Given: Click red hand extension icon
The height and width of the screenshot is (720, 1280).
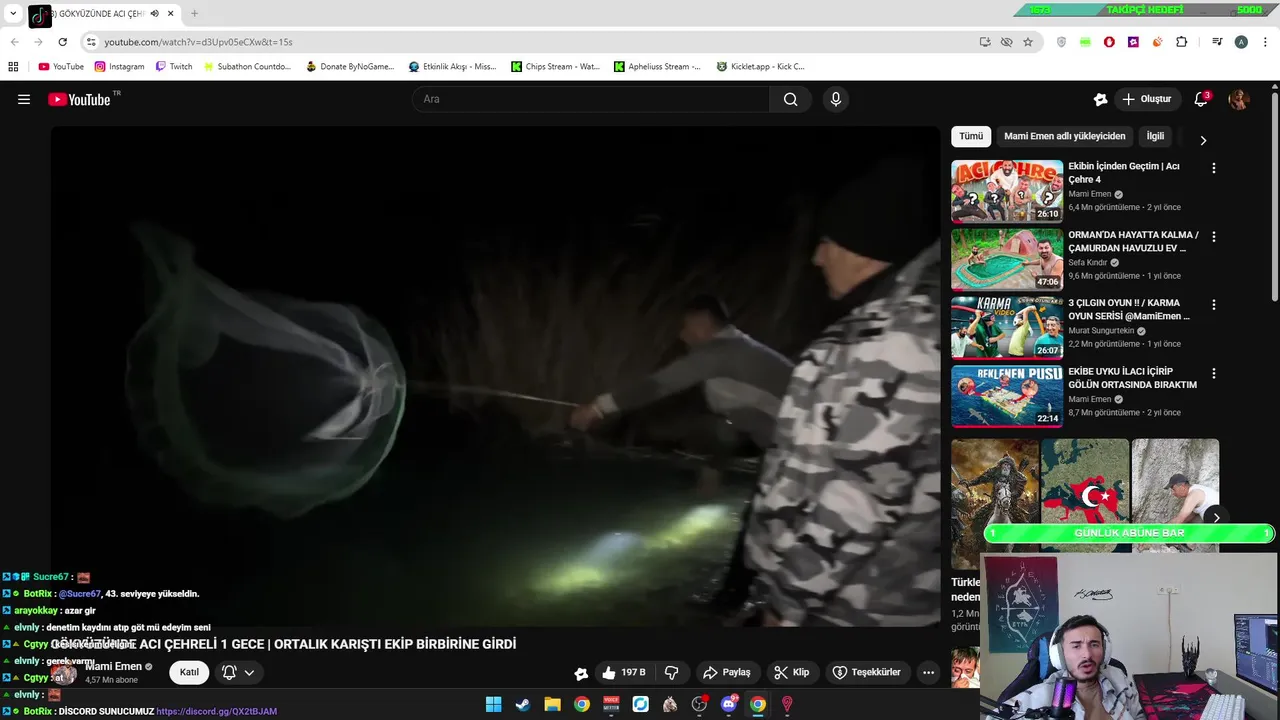Looking at the screenshot, I should pos(1109,42).
